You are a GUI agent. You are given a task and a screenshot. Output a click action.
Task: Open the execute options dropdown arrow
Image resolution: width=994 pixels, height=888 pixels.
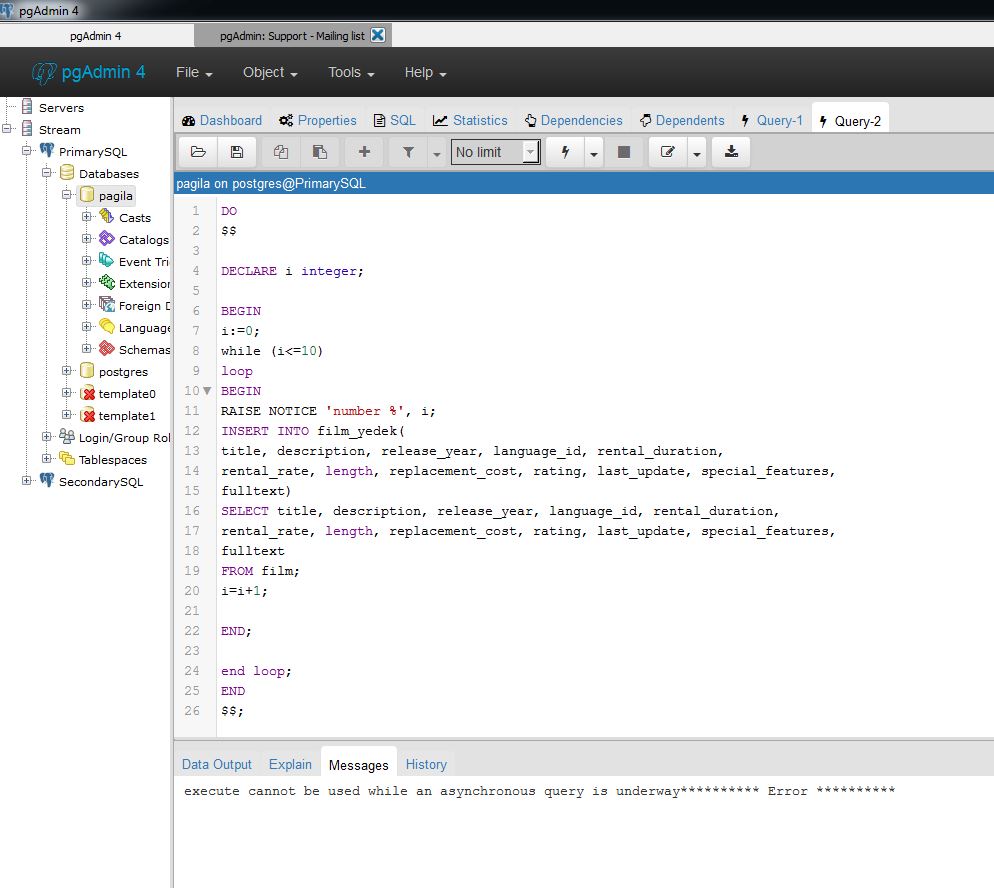(594, 153)
